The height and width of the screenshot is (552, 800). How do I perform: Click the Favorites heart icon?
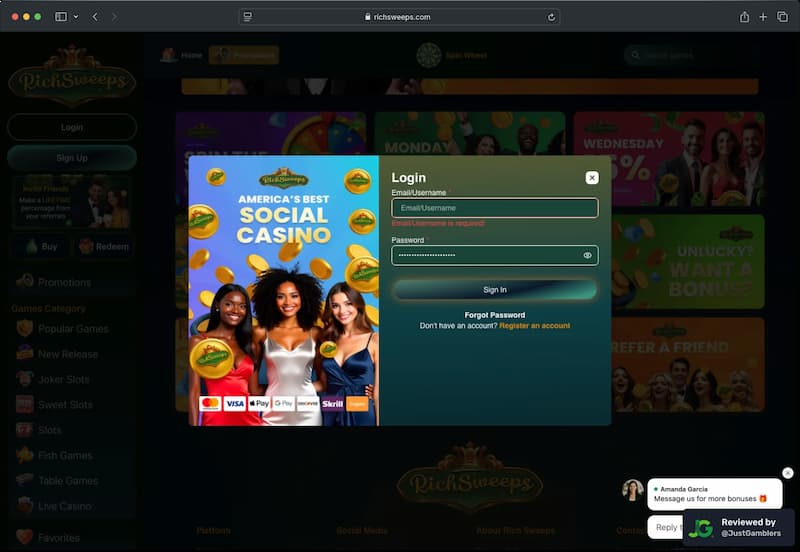[x=24, y=537]
